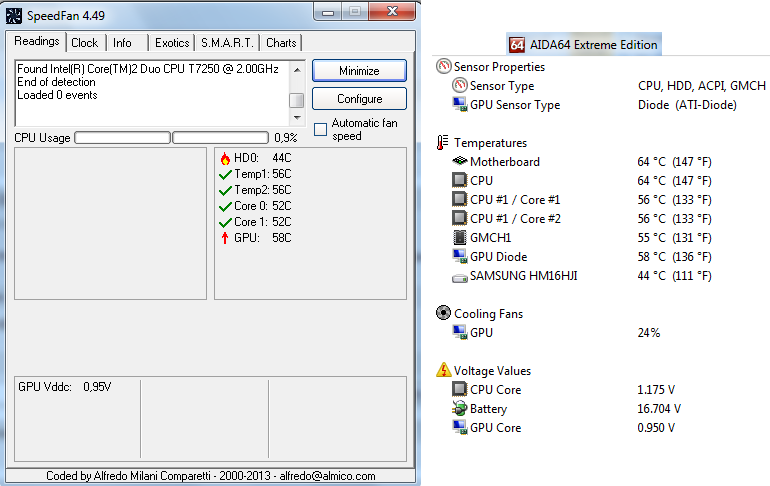Image resolution: width=770 pixels, height=486 pixels.
Task: Click the GPU Sensor Type monitor icon
Action: (460, 105)
